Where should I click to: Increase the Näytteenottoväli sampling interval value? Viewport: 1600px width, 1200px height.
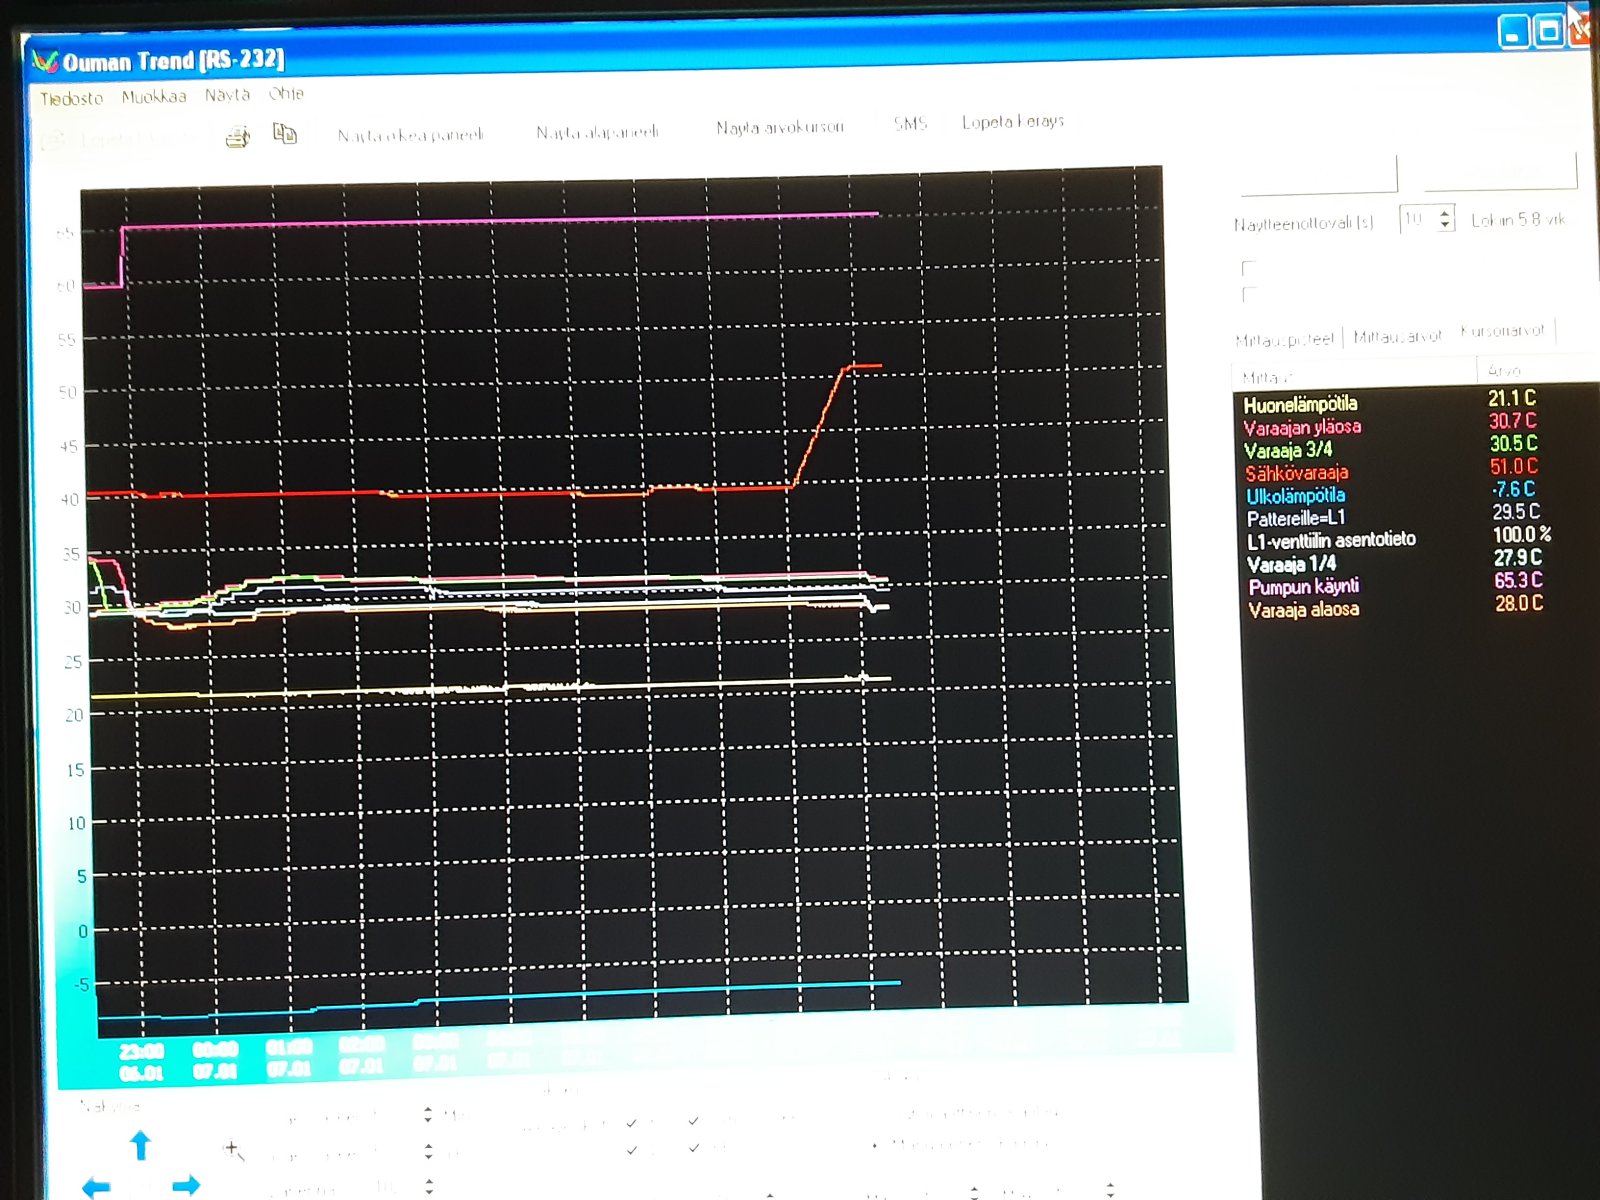pos(1445,212)
